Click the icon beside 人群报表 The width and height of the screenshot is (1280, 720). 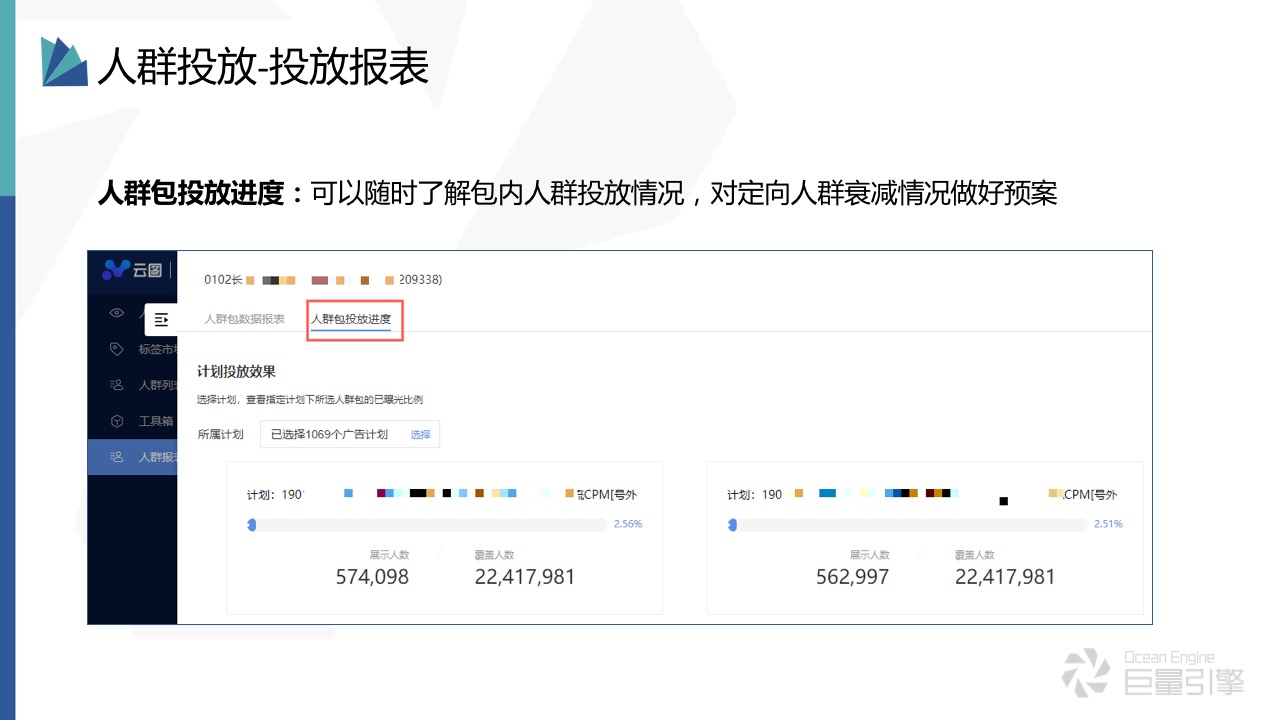[117, 457]
